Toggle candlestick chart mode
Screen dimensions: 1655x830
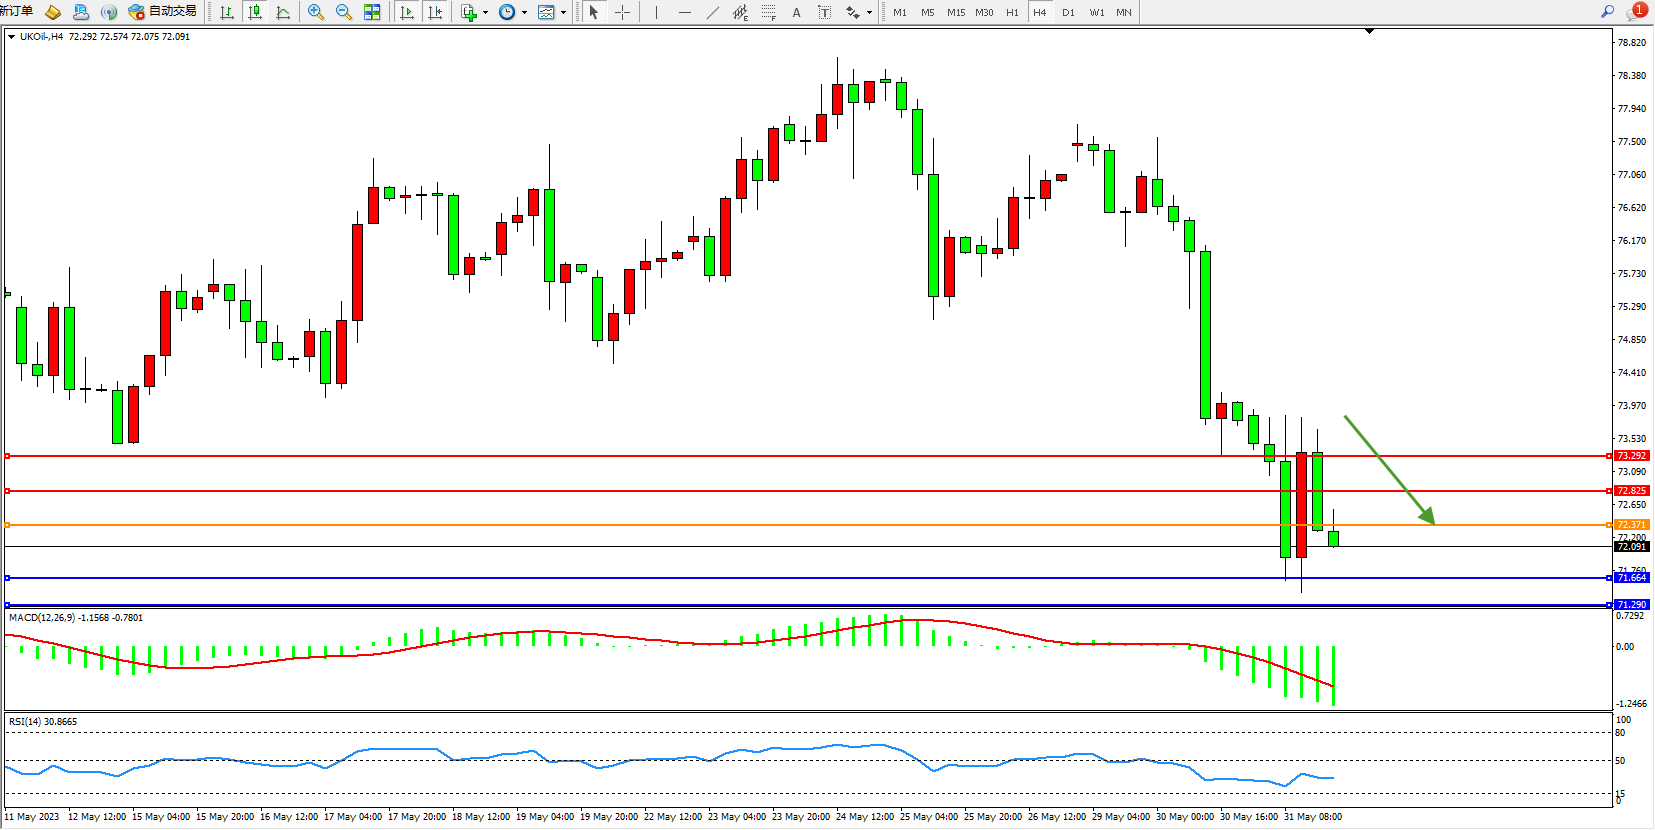255,12
